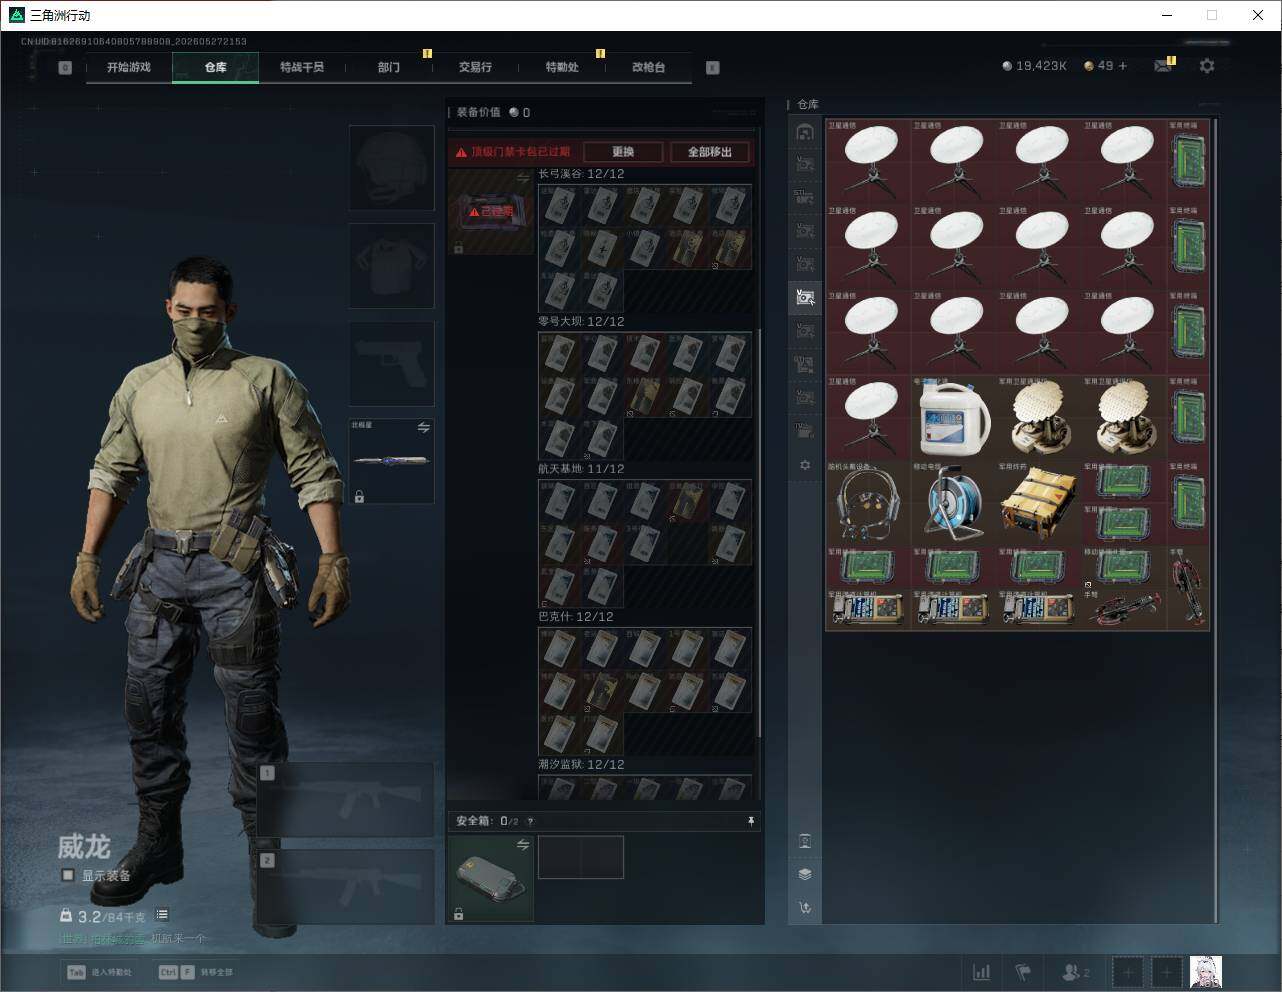Click the flag icon in the bottom bar
The height and width of the screenshot is (992, 1282).
(x=1022, y=972)
